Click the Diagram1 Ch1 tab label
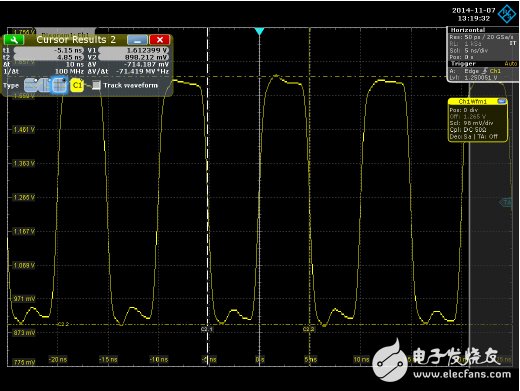520x391 pixels. click(x=65, y=33)
